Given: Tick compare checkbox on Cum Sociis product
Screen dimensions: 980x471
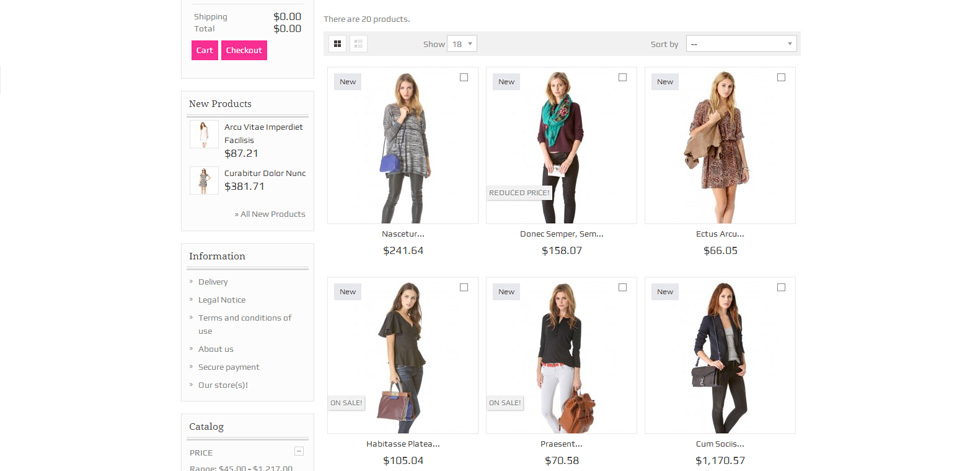Looking at the screenshot, I should coord(781,287).
